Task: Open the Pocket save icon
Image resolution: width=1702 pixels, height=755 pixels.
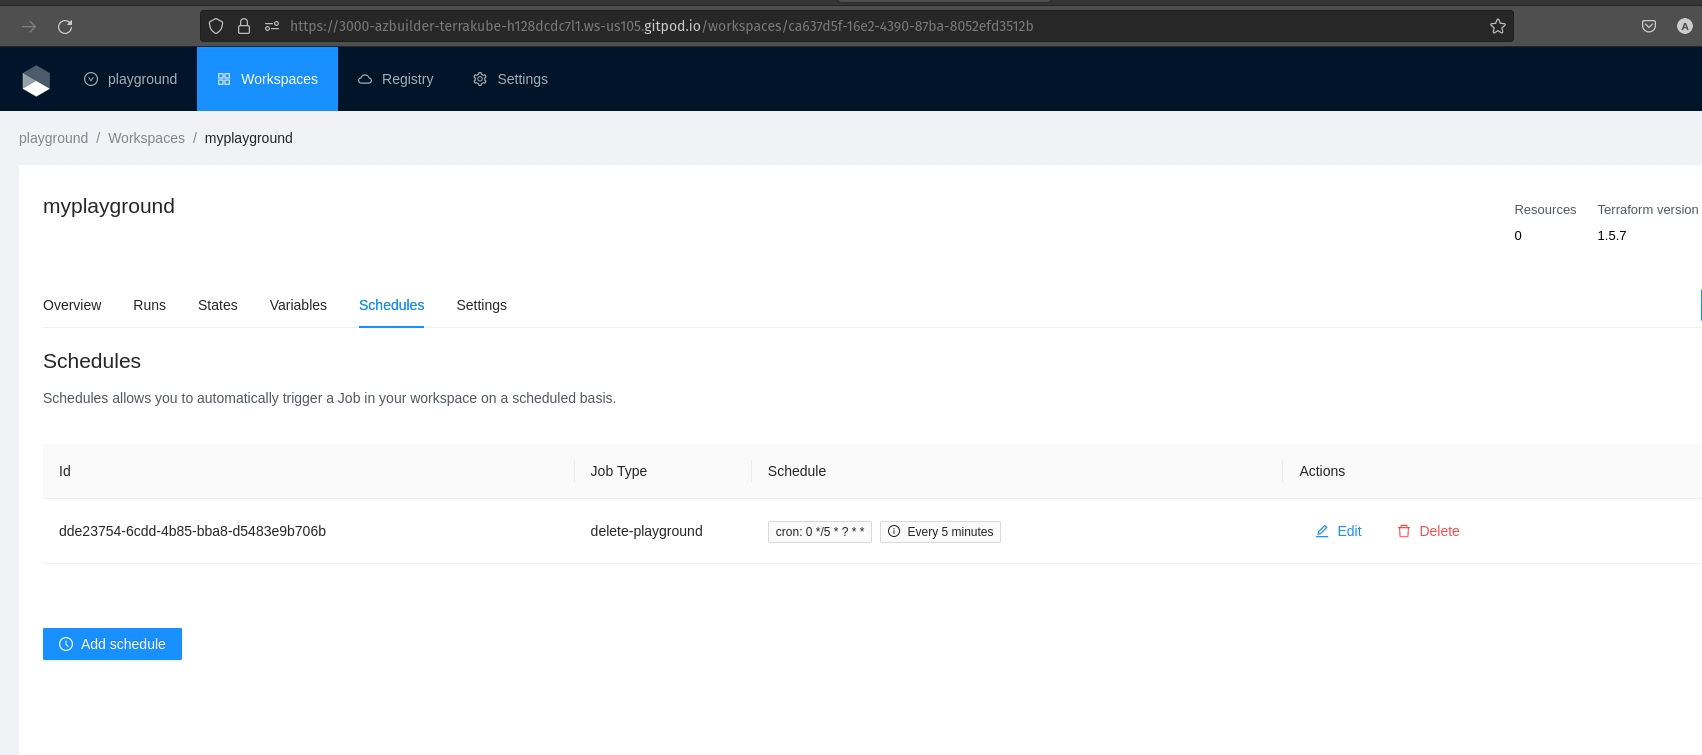Action: (x=1649, y=27)
